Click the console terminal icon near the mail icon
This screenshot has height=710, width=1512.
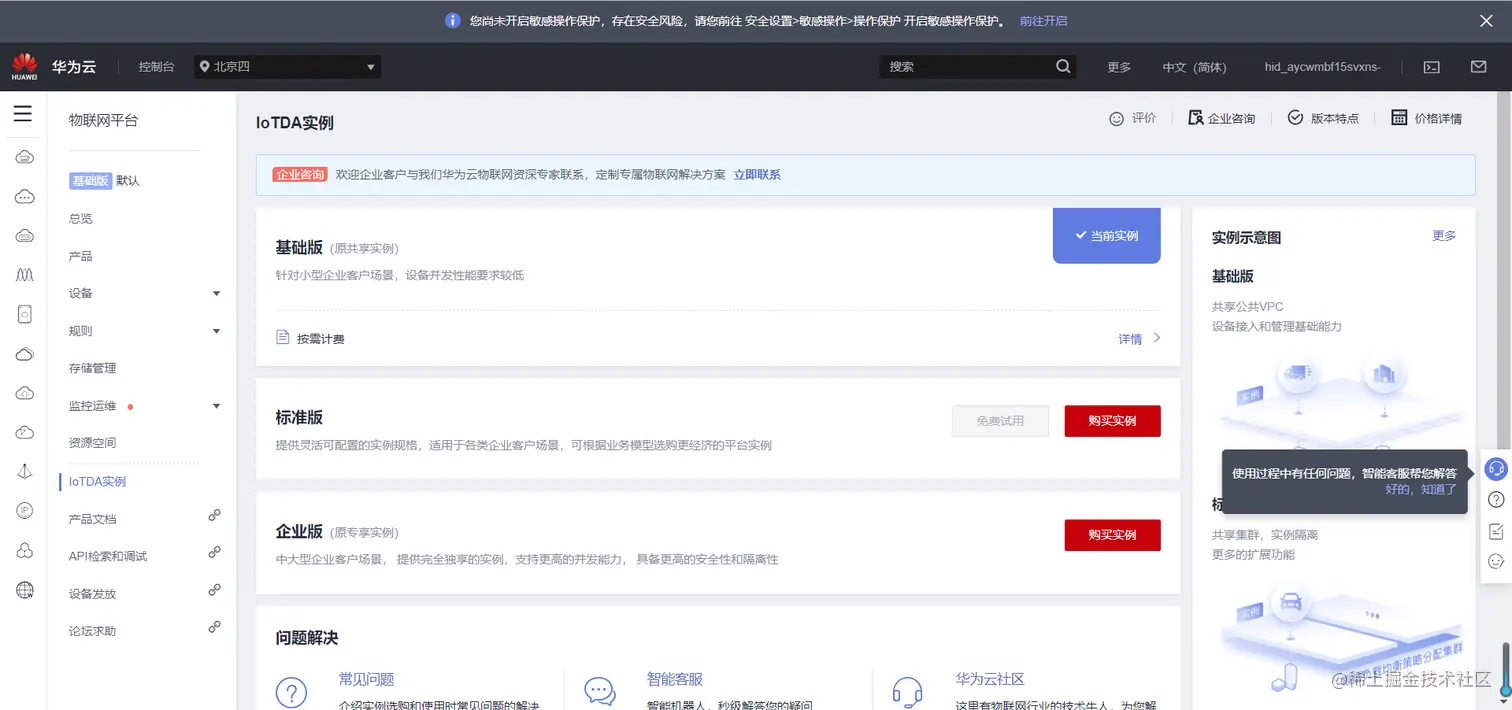click(1431, 66)
